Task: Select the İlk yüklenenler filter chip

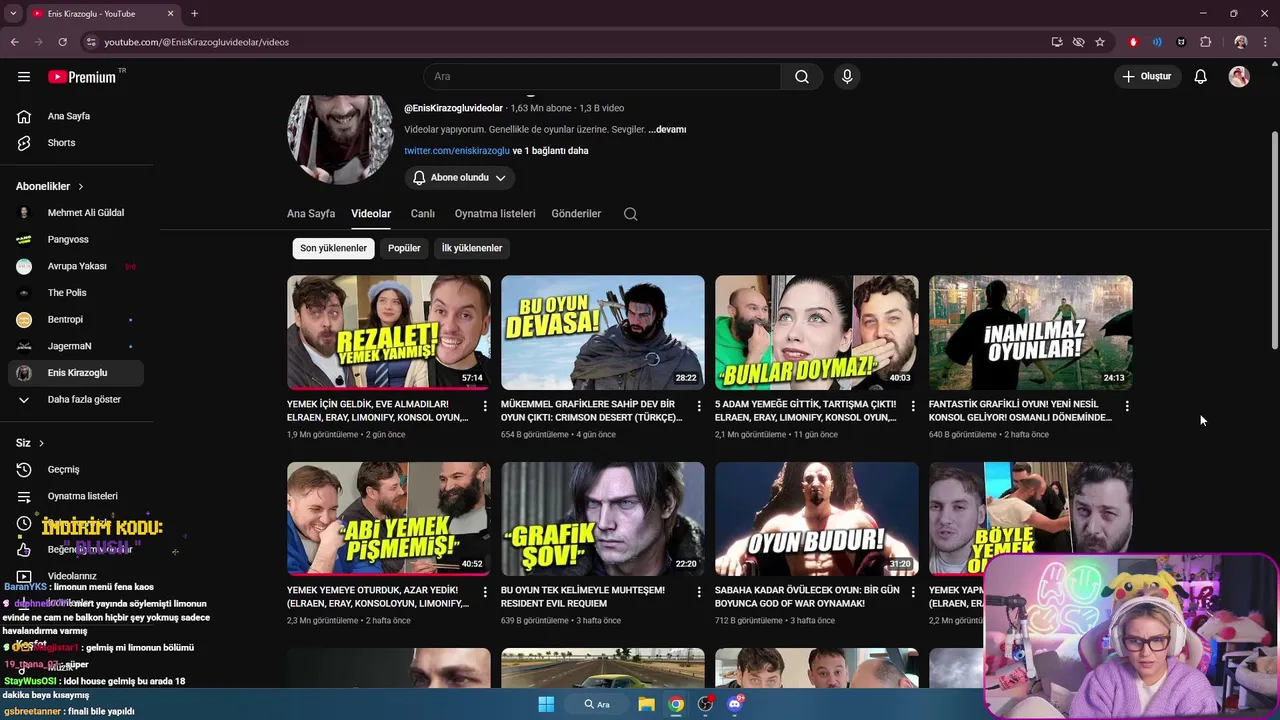Action: pyautogui.click(x=472, y=248)
